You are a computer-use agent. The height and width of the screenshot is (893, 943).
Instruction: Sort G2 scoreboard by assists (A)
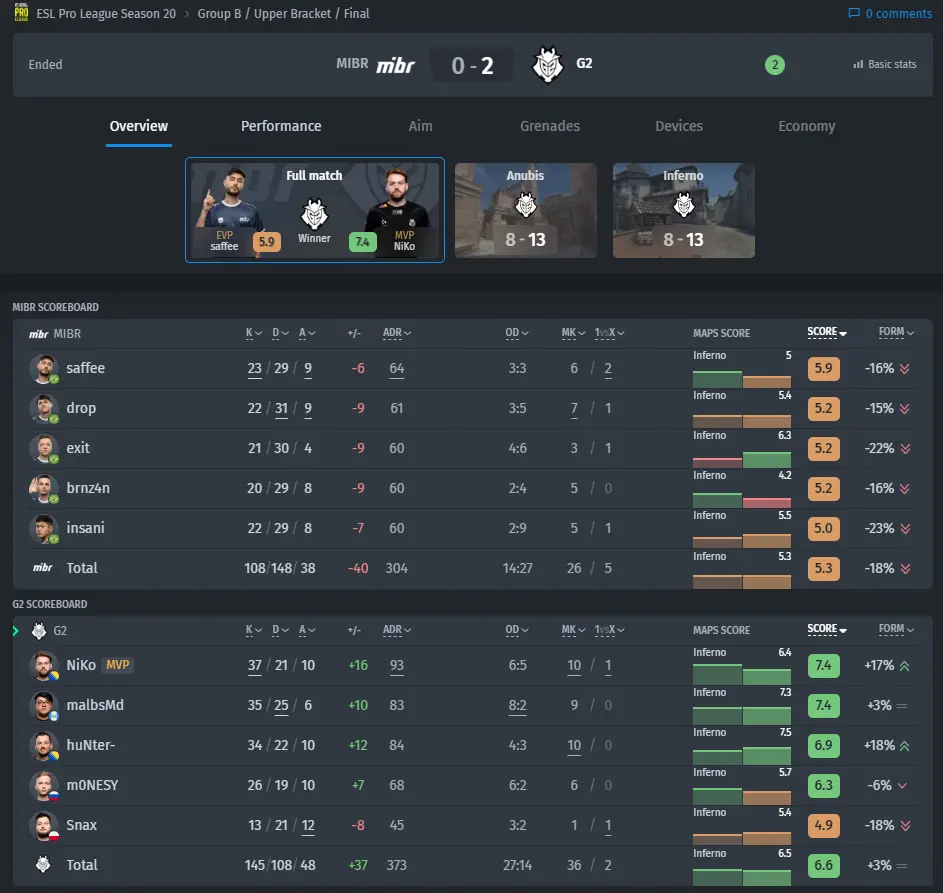307,630
